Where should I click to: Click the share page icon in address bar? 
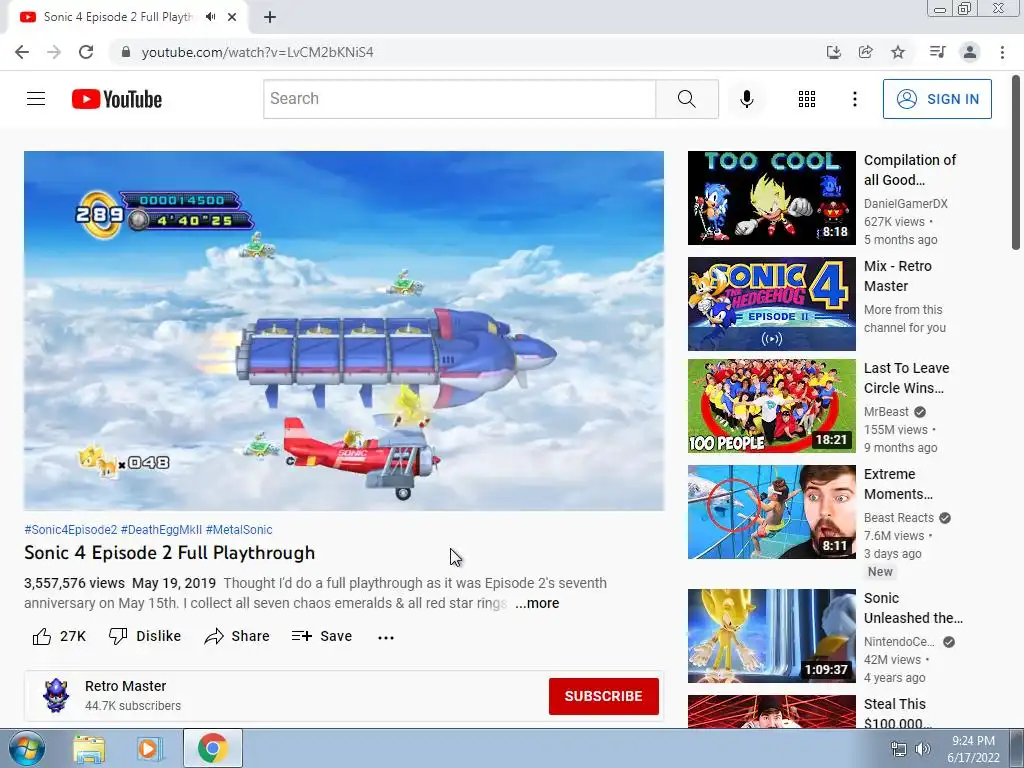click(x=865, y=52)
